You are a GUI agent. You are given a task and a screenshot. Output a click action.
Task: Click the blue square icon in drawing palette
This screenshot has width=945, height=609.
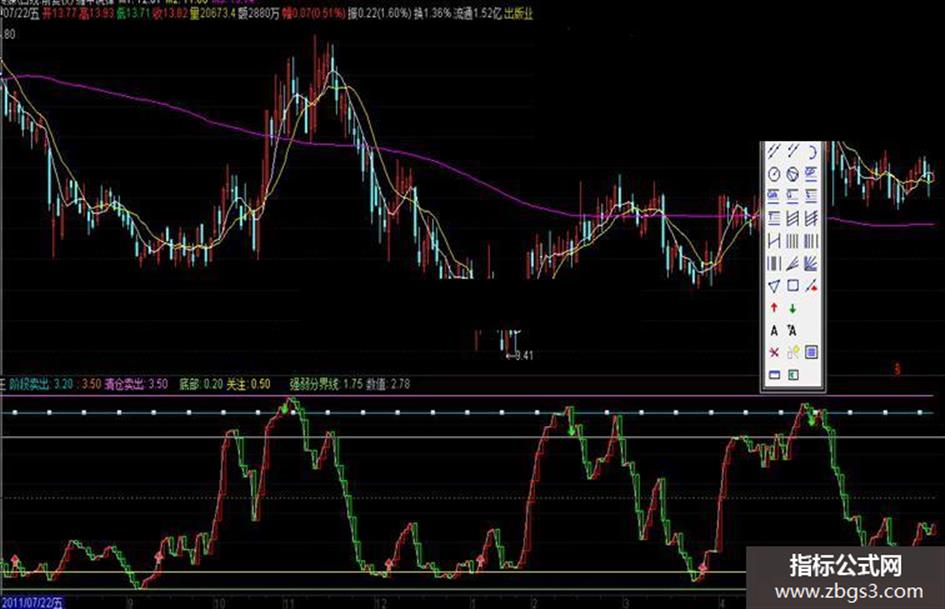[811, 352]
